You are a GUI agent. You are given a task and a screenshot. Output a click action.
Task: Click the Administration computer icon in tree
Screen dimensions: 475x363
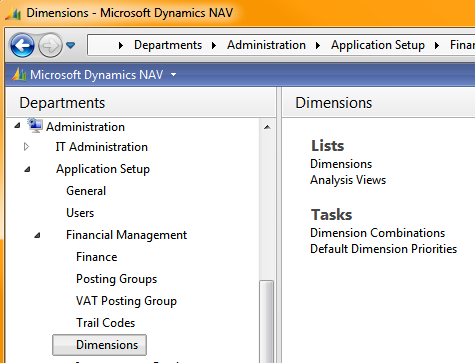(35, 126)
